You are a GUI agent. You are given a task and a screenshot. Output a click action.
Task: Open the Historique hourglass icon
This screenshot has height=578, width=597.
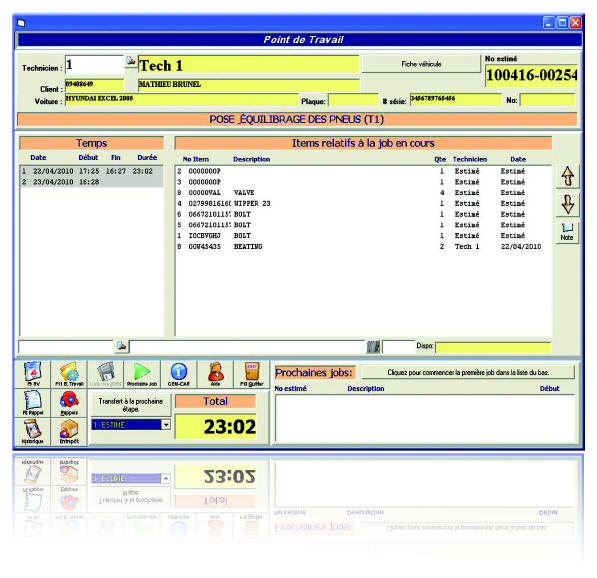(33, 432)
